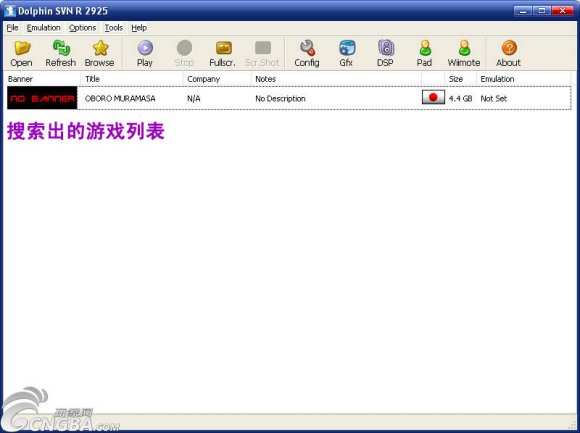The width and height of the screenshot is (580, 433).
Task: Click the Dolphin title bar app icon
Action: click(x=10, y=11)
